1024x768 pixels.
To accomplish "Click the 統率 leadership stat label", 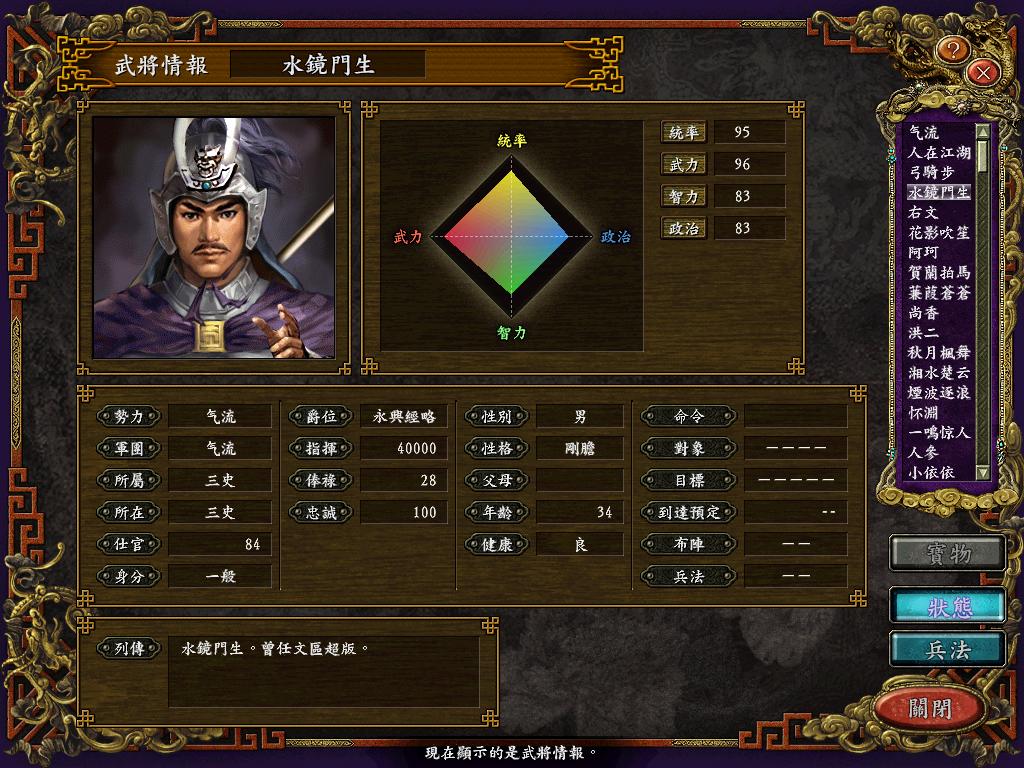I will pos(684,133).
